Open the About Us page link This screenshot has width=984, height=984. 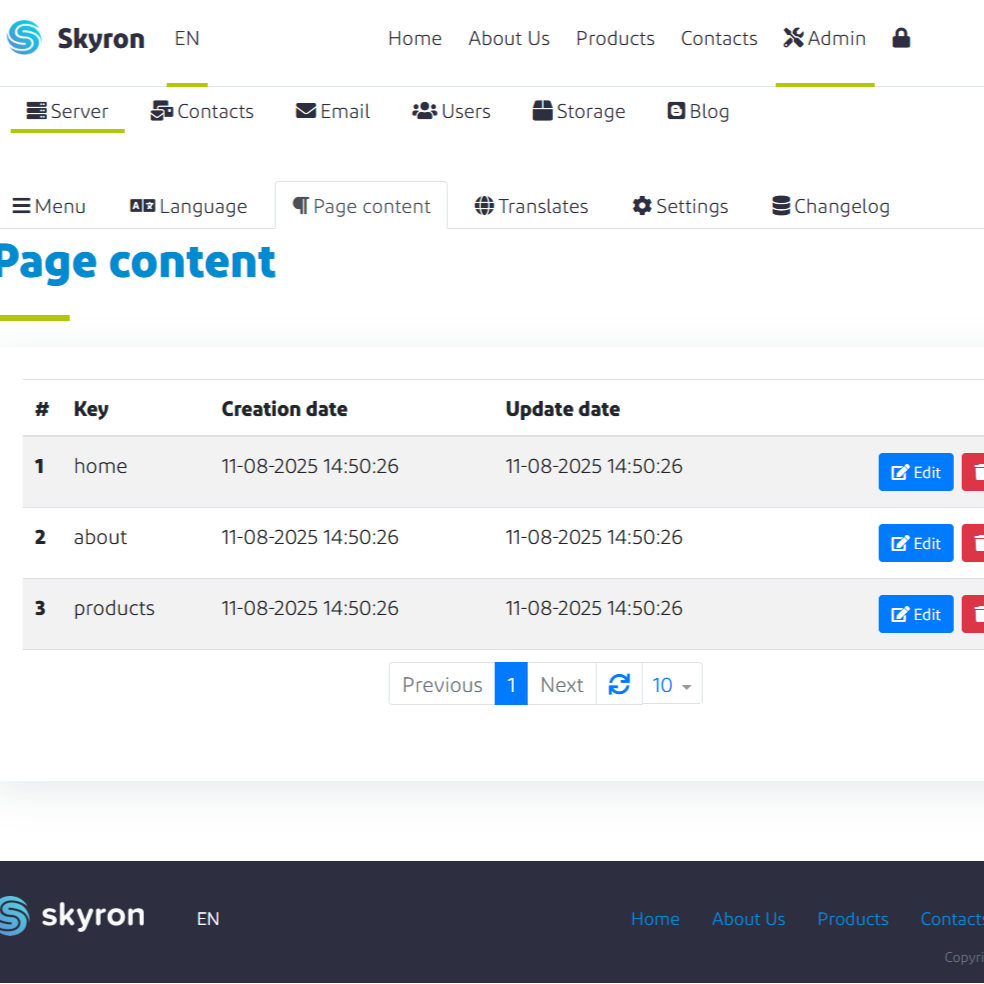click(x=508, y=38)
